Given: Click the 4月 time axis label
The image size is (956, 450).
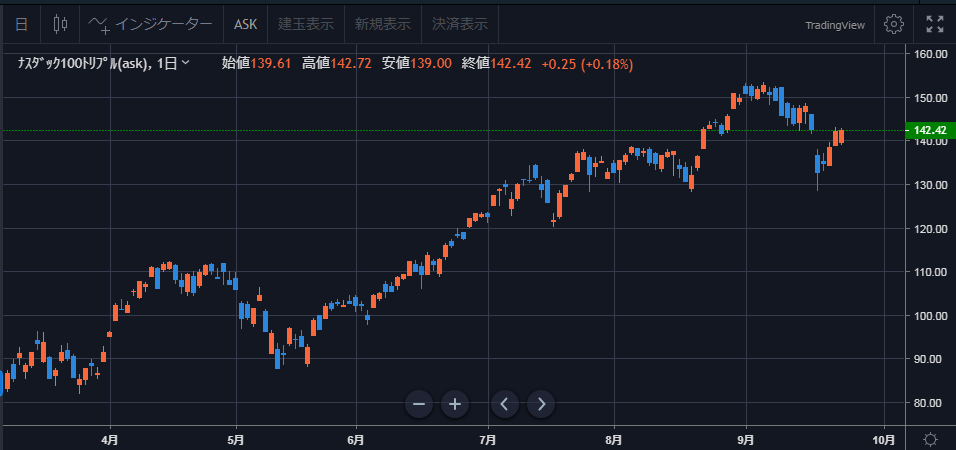Looking at the screenshot, I should [110, 440].
